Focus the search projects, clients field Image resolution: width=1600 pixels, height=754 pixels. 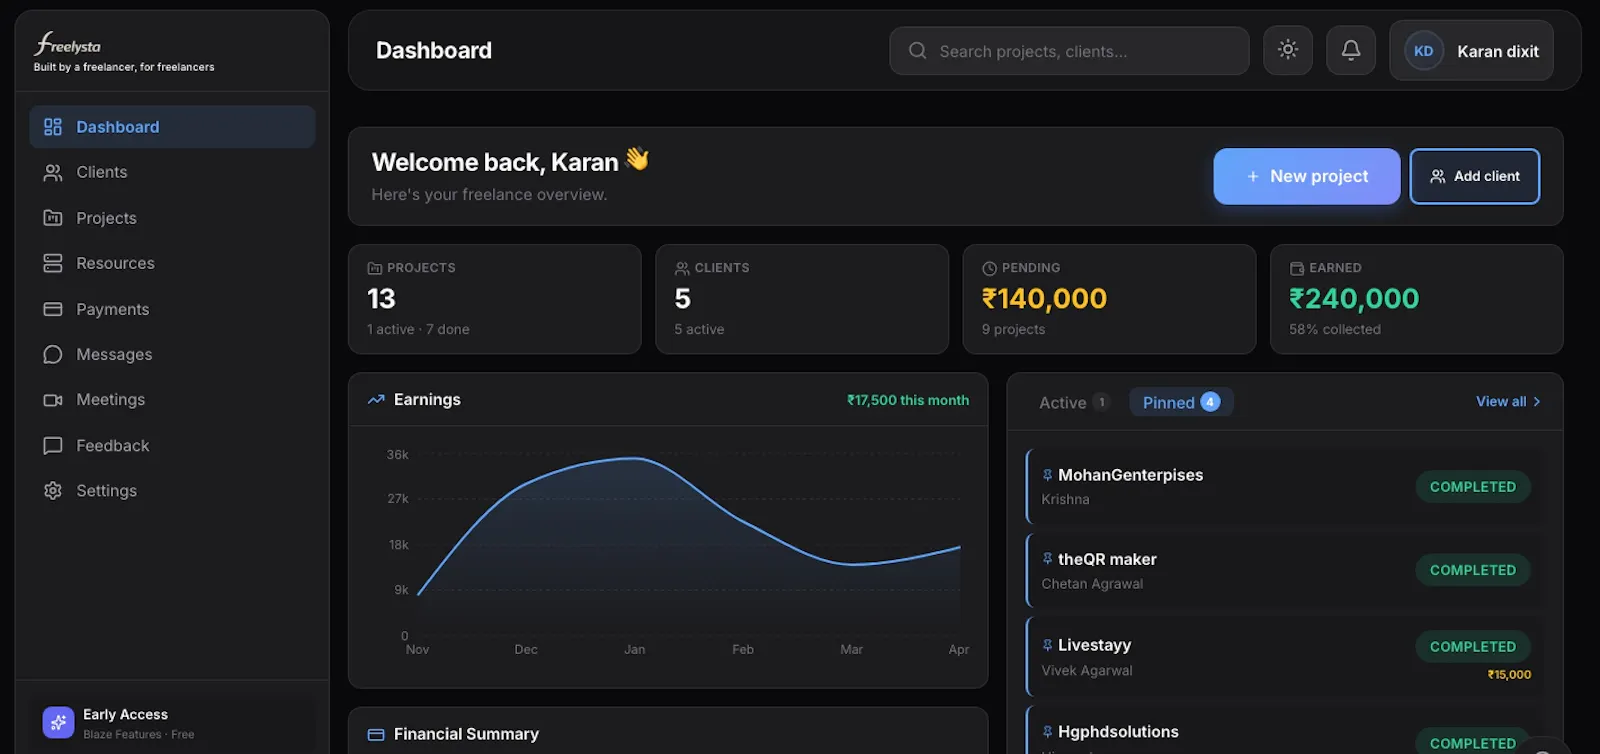pyautogui.click(x=1069, y=51)
